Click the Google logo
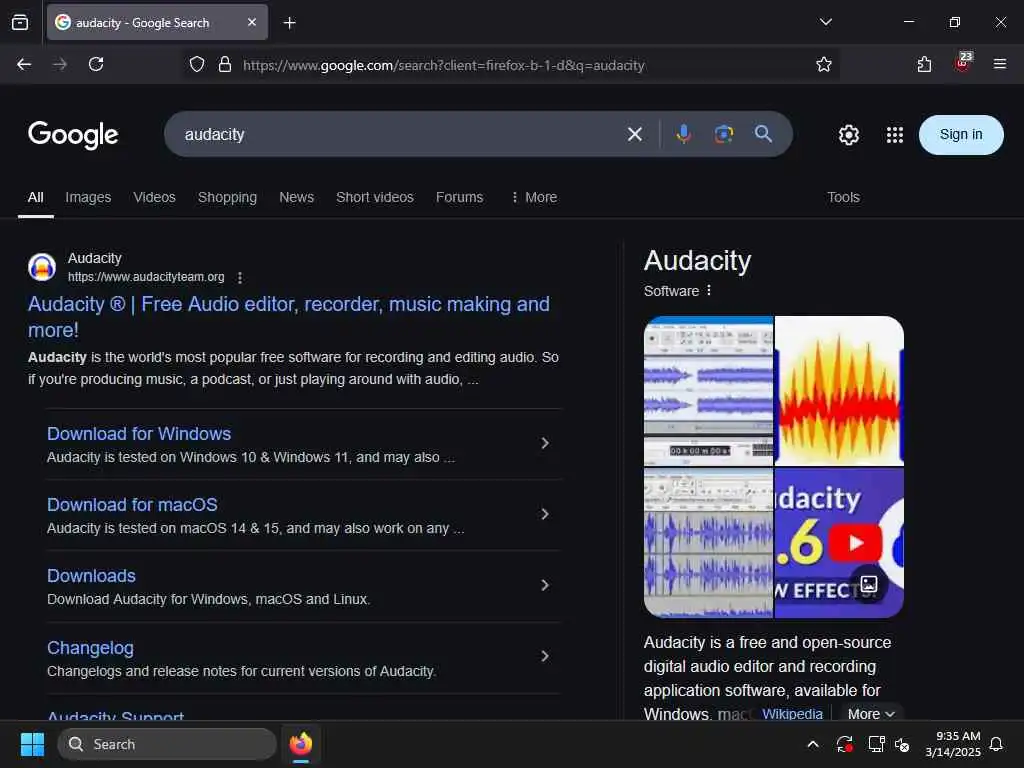Viewport: 1024px width, 768px height. point(73,135)
